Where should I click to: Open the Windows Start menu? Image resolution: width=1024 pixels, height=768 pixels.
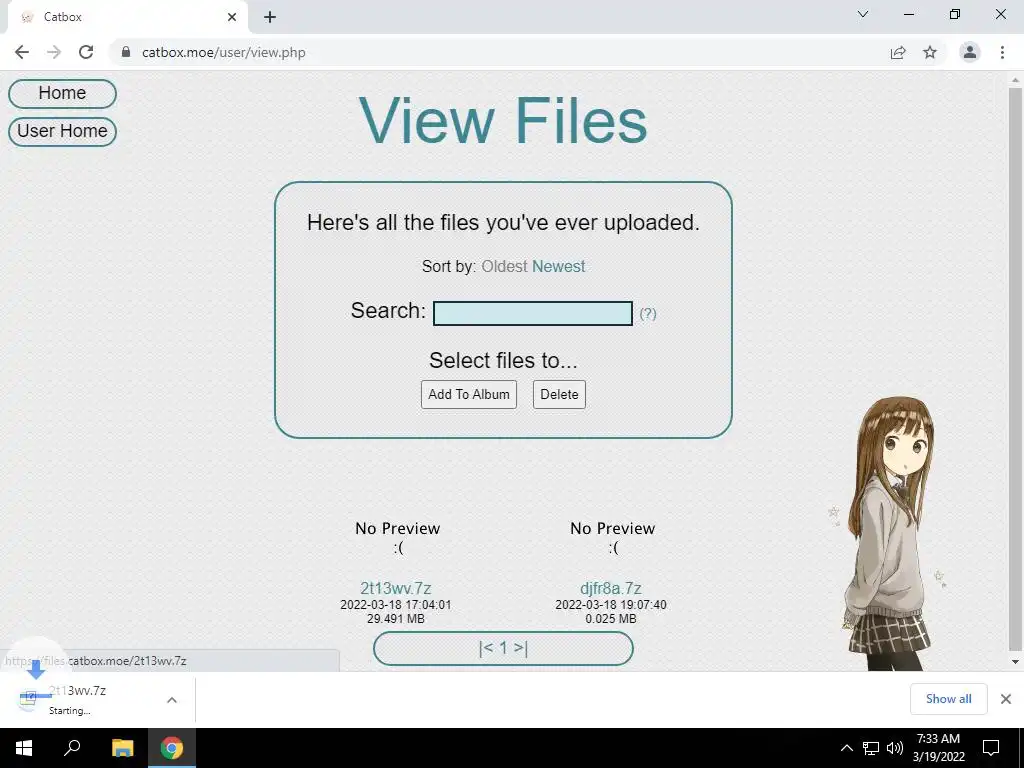[x=24, y=748]
